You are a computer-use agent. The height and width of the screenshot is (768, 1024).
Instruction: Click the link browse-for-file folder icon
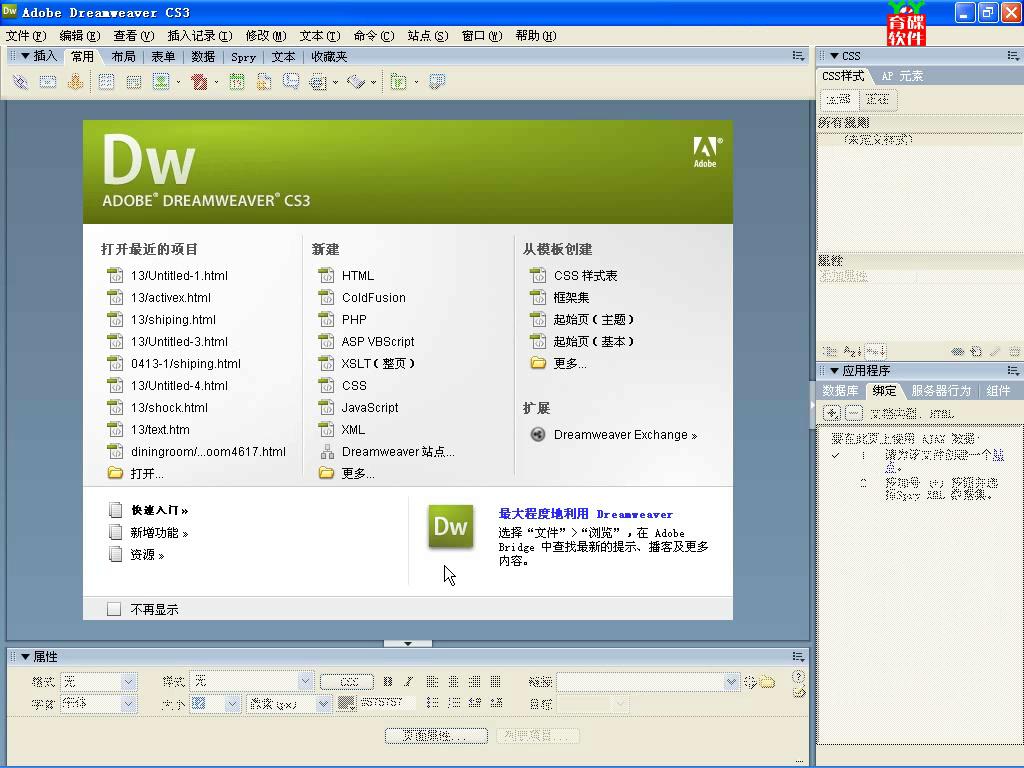pyautogui.click(x=767, y=682)
